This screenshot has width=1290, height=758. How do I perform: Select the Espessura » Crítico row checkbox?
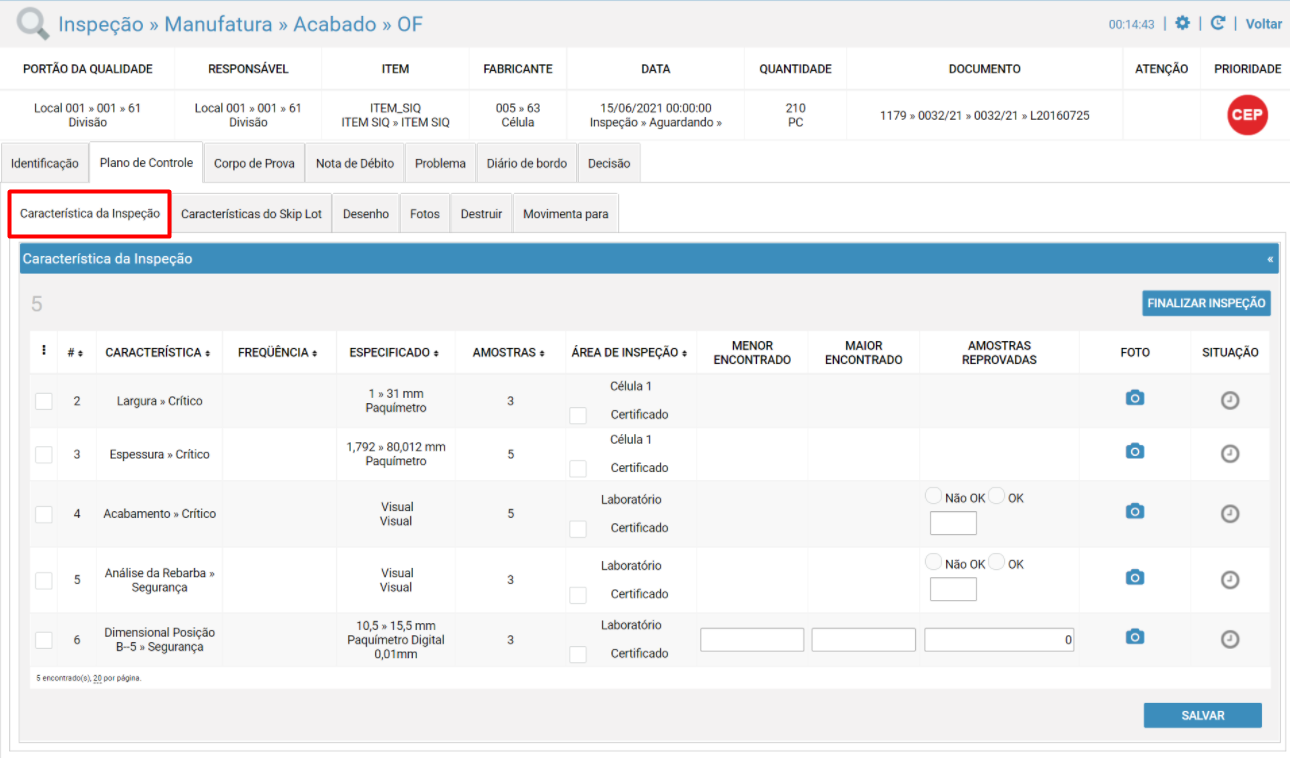[43, 454]
